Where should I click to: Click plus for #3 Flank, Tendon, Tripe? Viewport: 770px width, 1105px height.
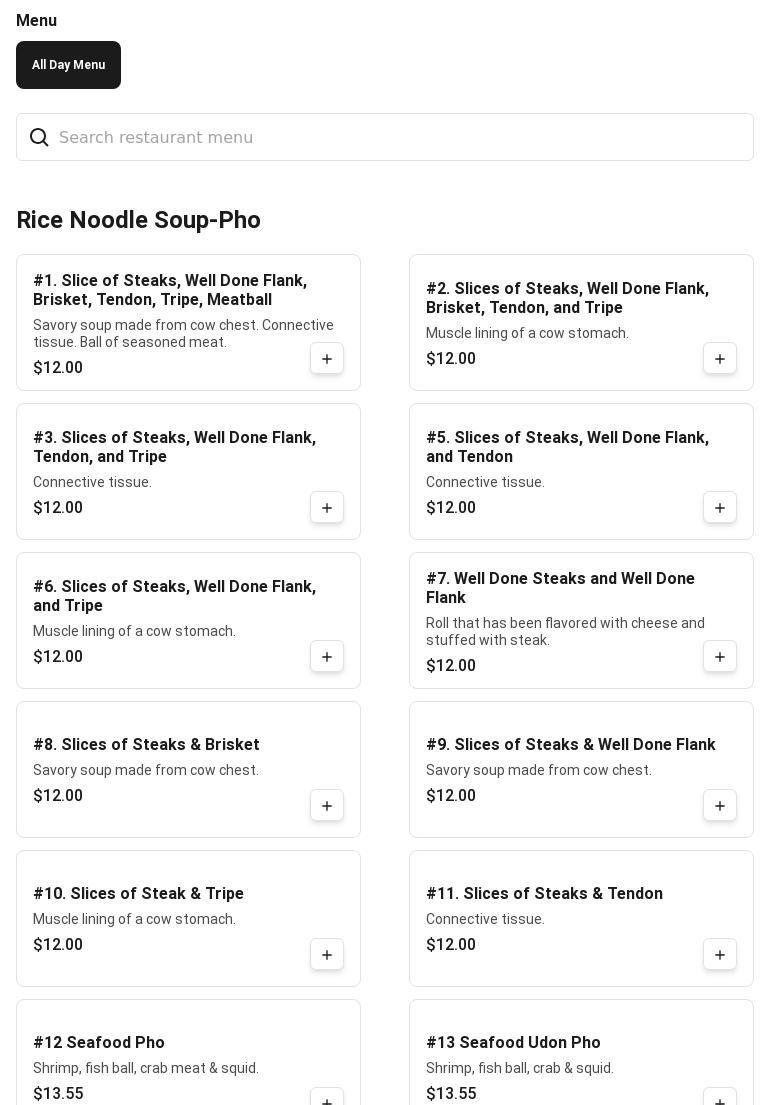pyautogui.click(x=327, y=508)
